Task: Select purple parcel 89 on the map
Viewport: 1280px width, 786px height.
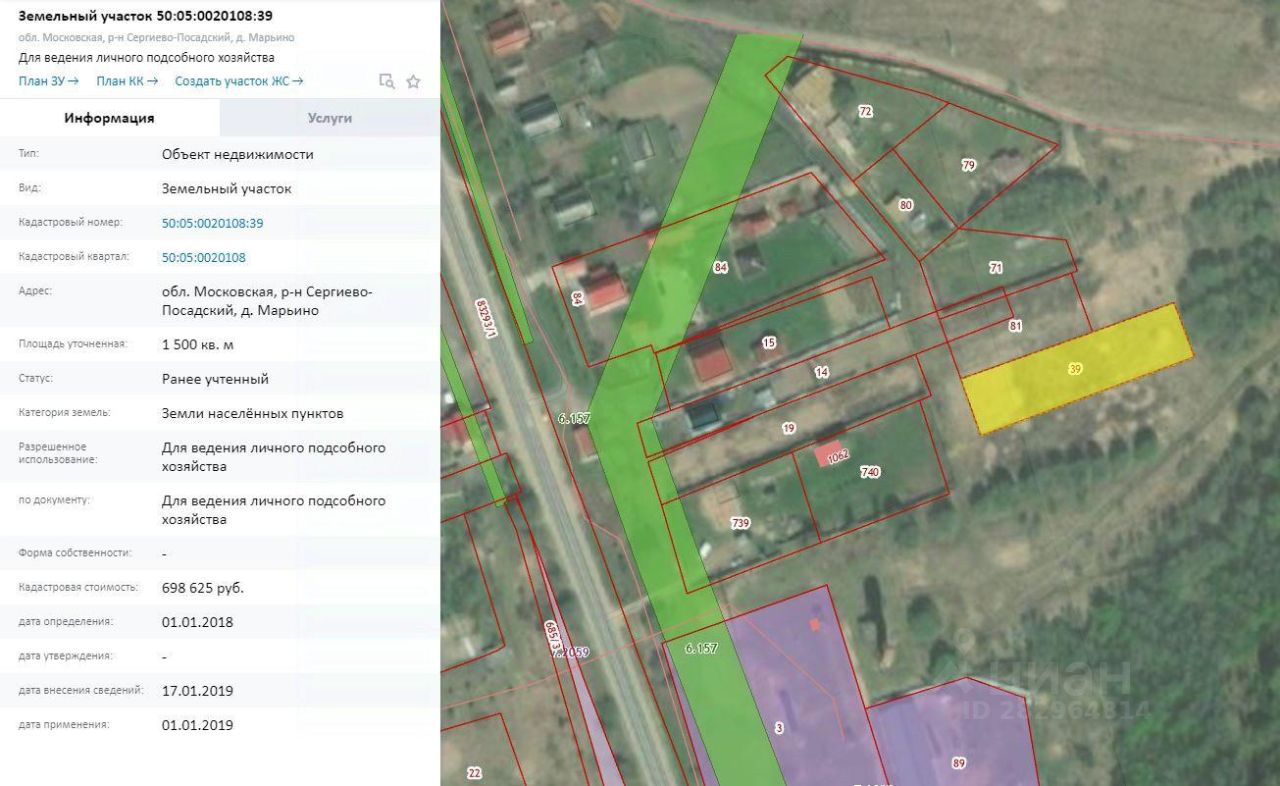Action: [959, 763]
